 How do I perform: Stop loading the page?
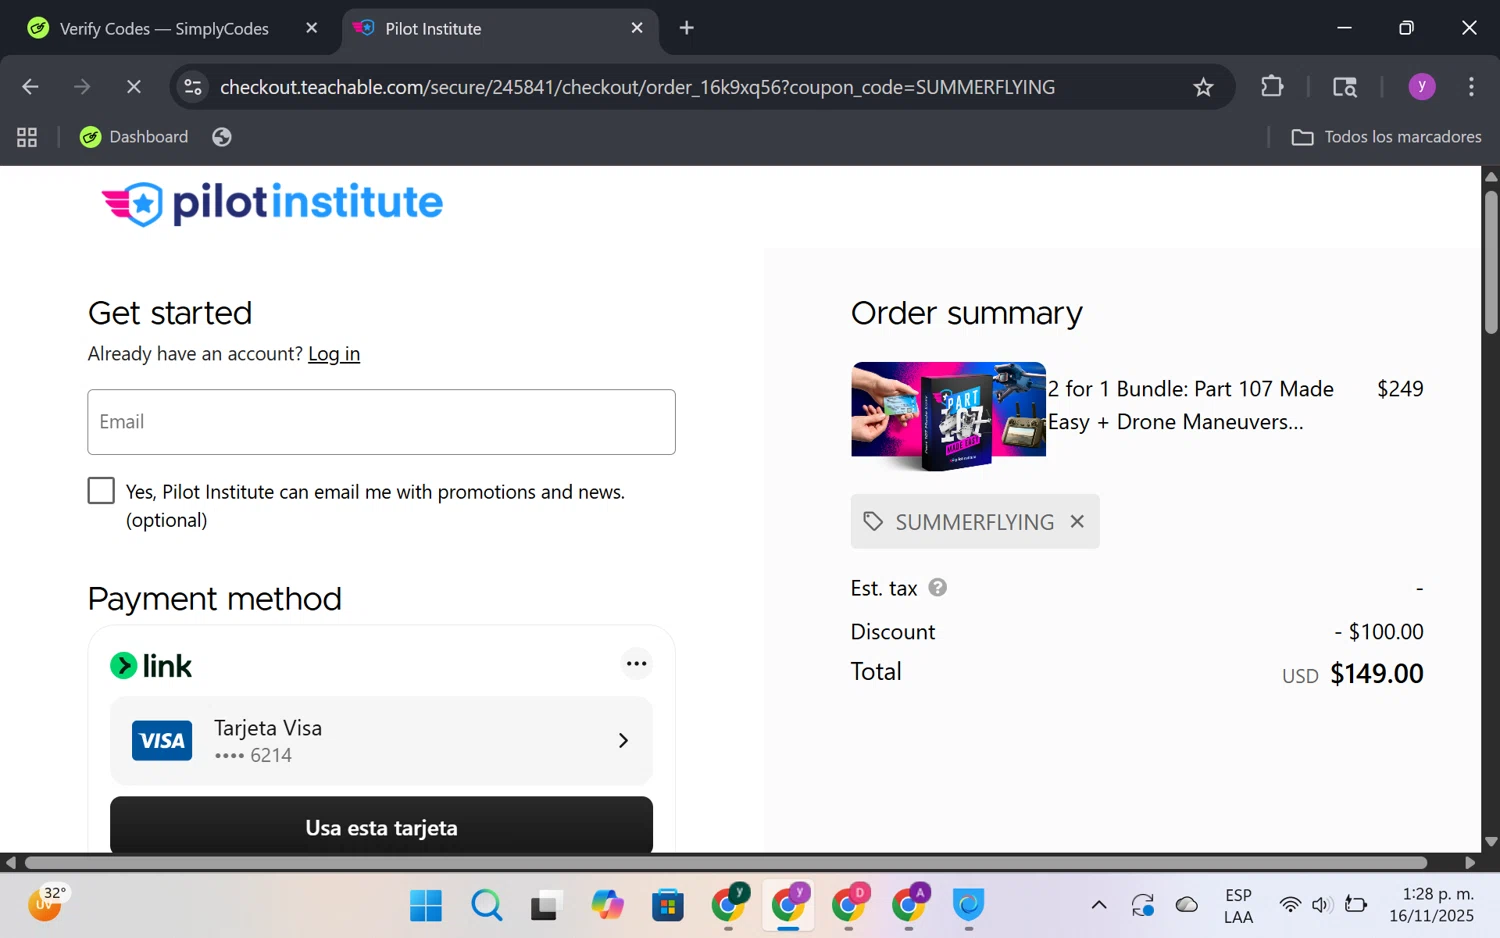[x=133, y=87]
